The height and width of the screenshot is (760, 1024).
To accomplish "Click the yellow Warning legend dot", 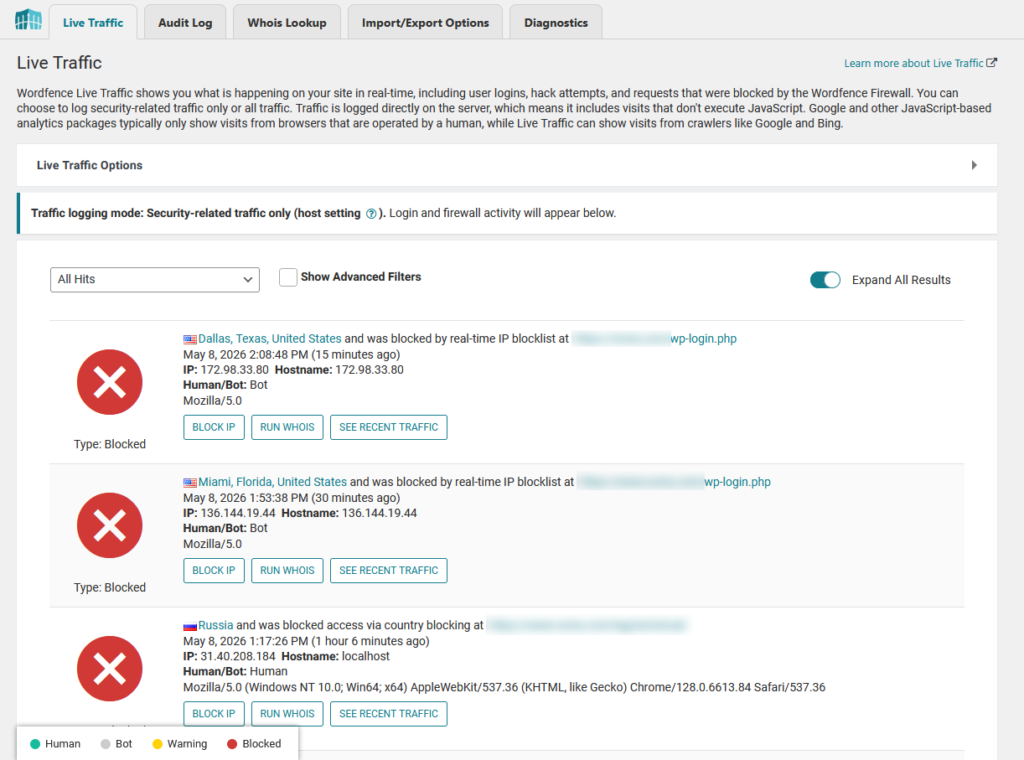I will pyautogui.click(x=157, y=744).
